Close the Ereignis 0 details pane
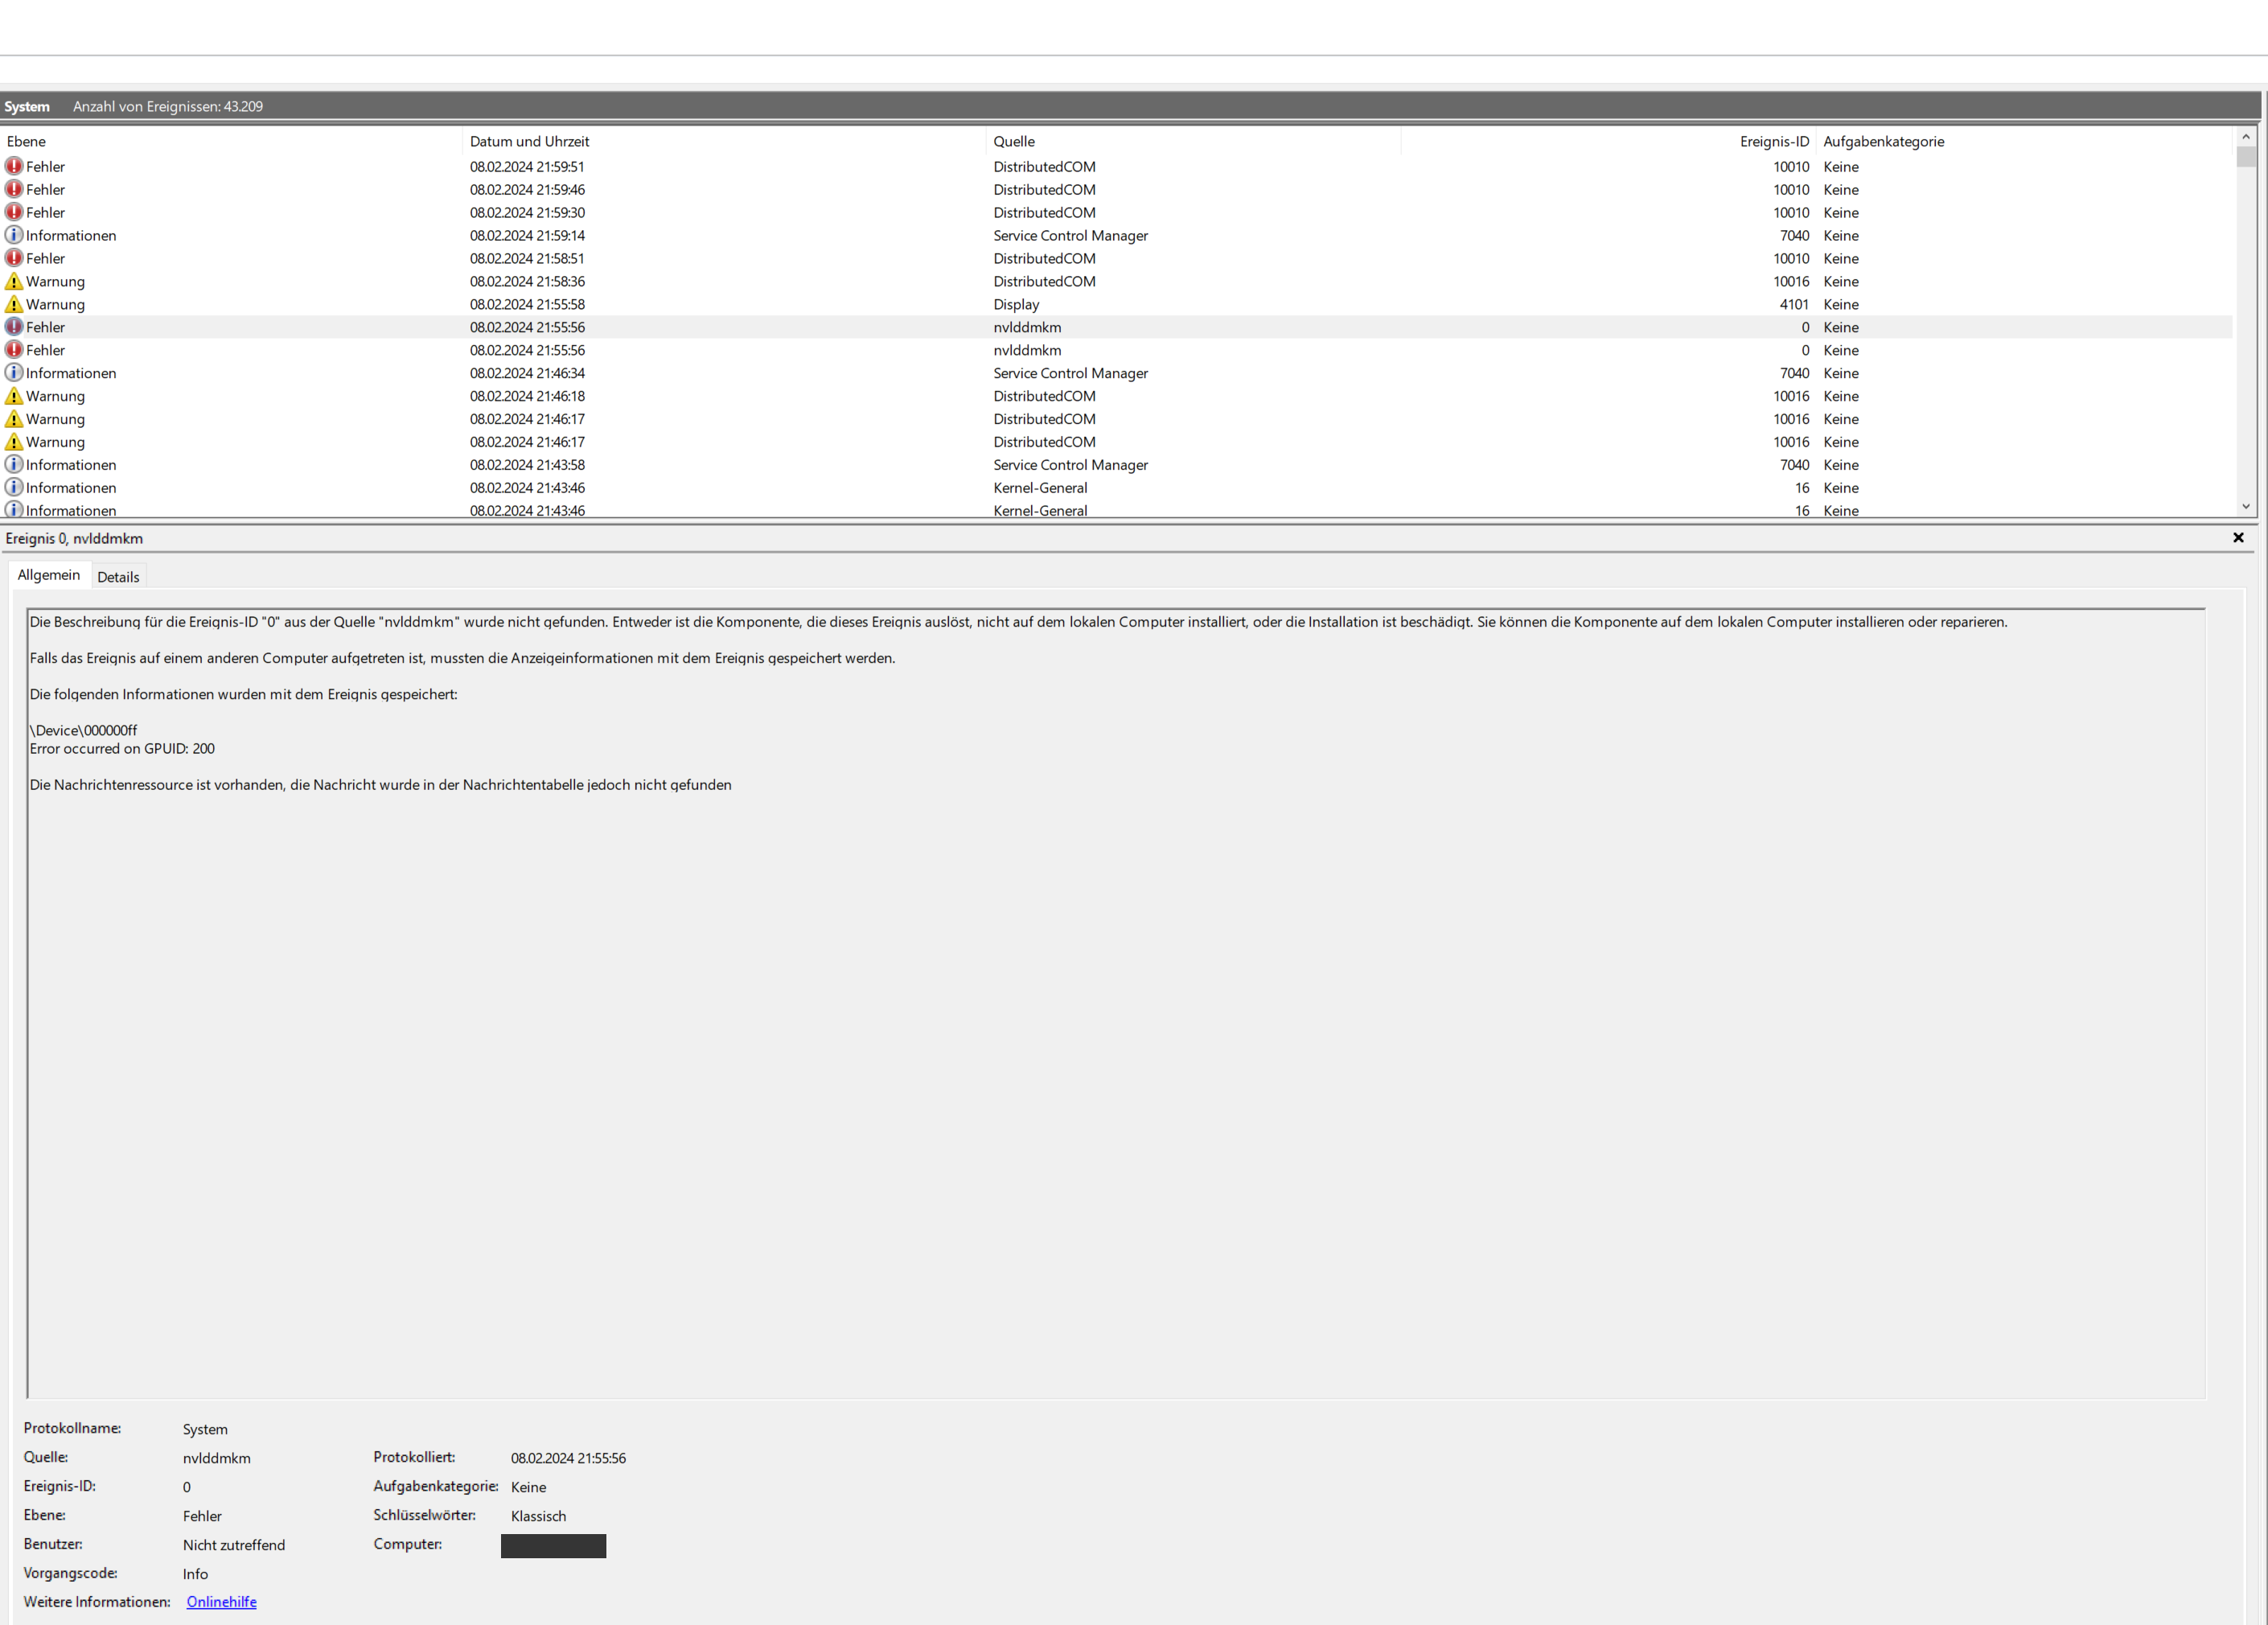This screenshot has width=2268, height=1625. click(2238, 538)
